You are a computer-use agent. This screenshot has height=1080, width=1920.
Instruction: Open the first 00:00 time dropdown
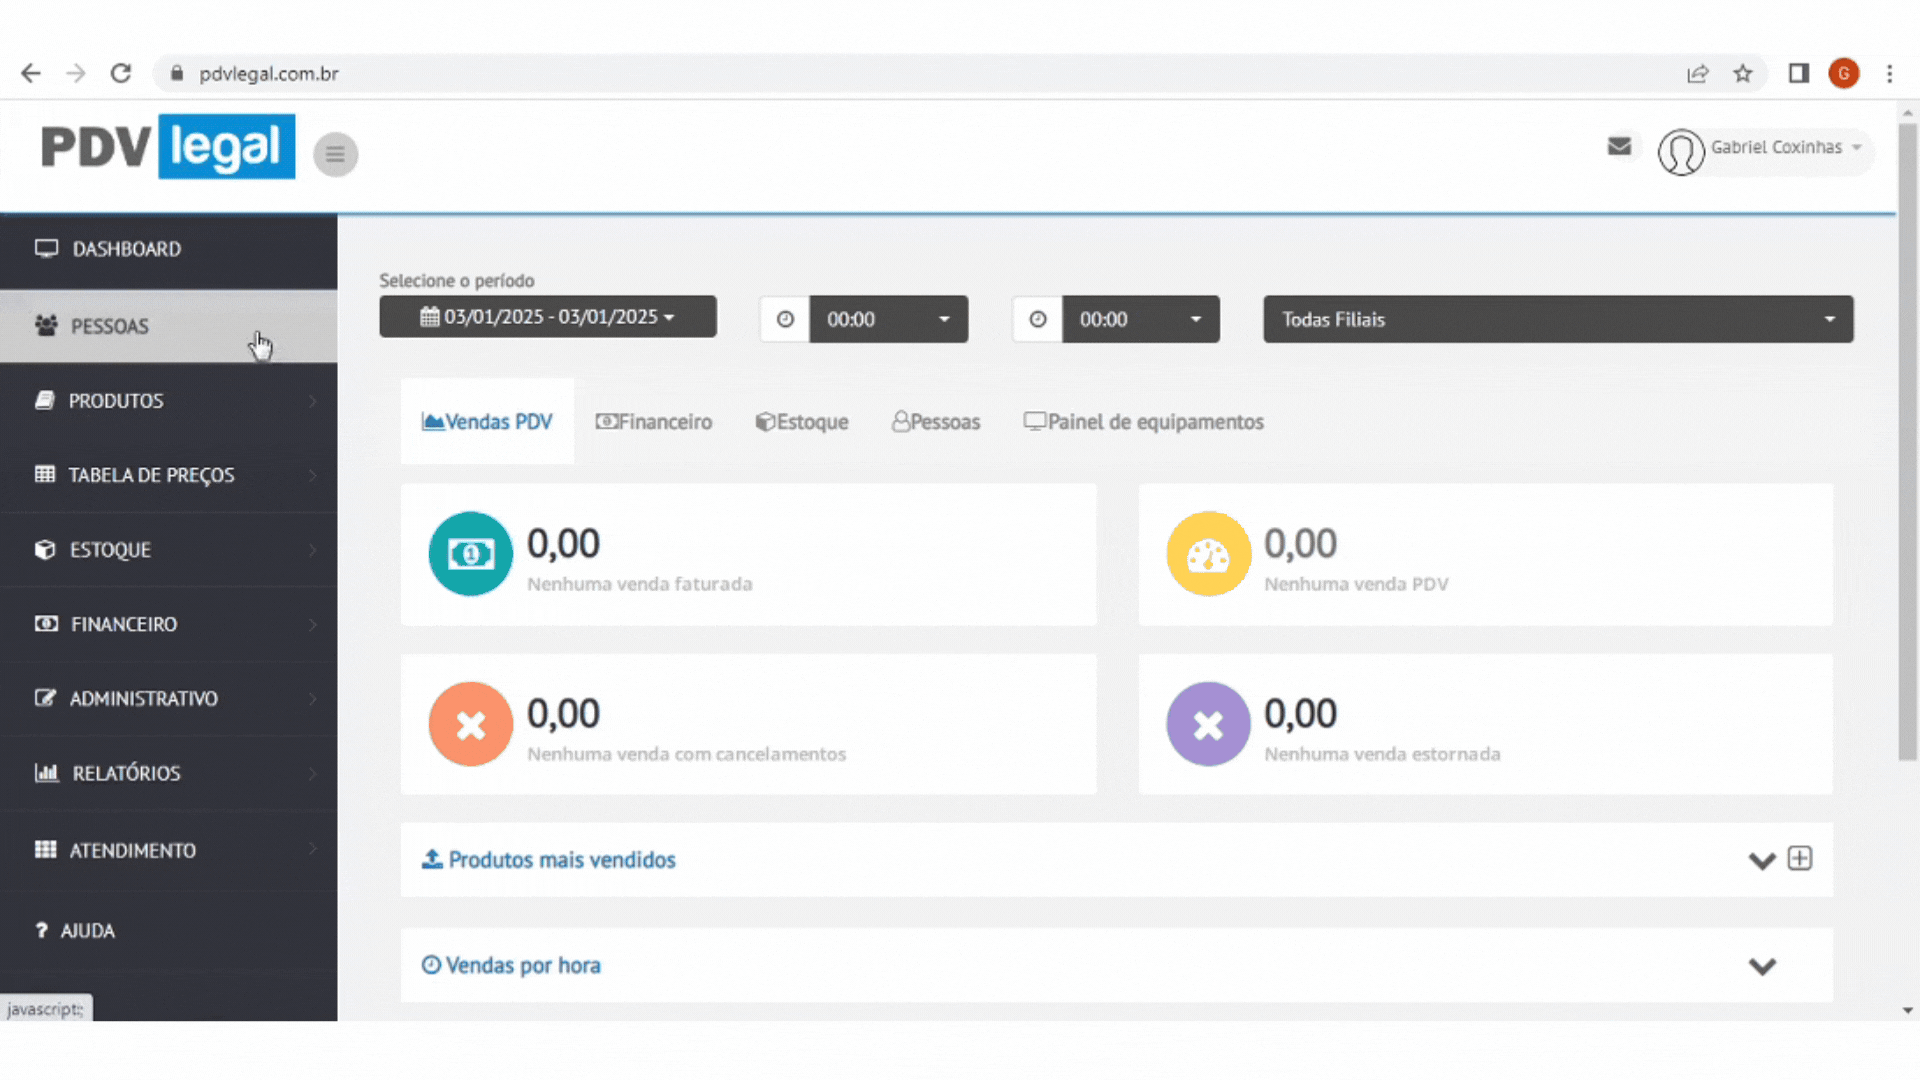888,319
